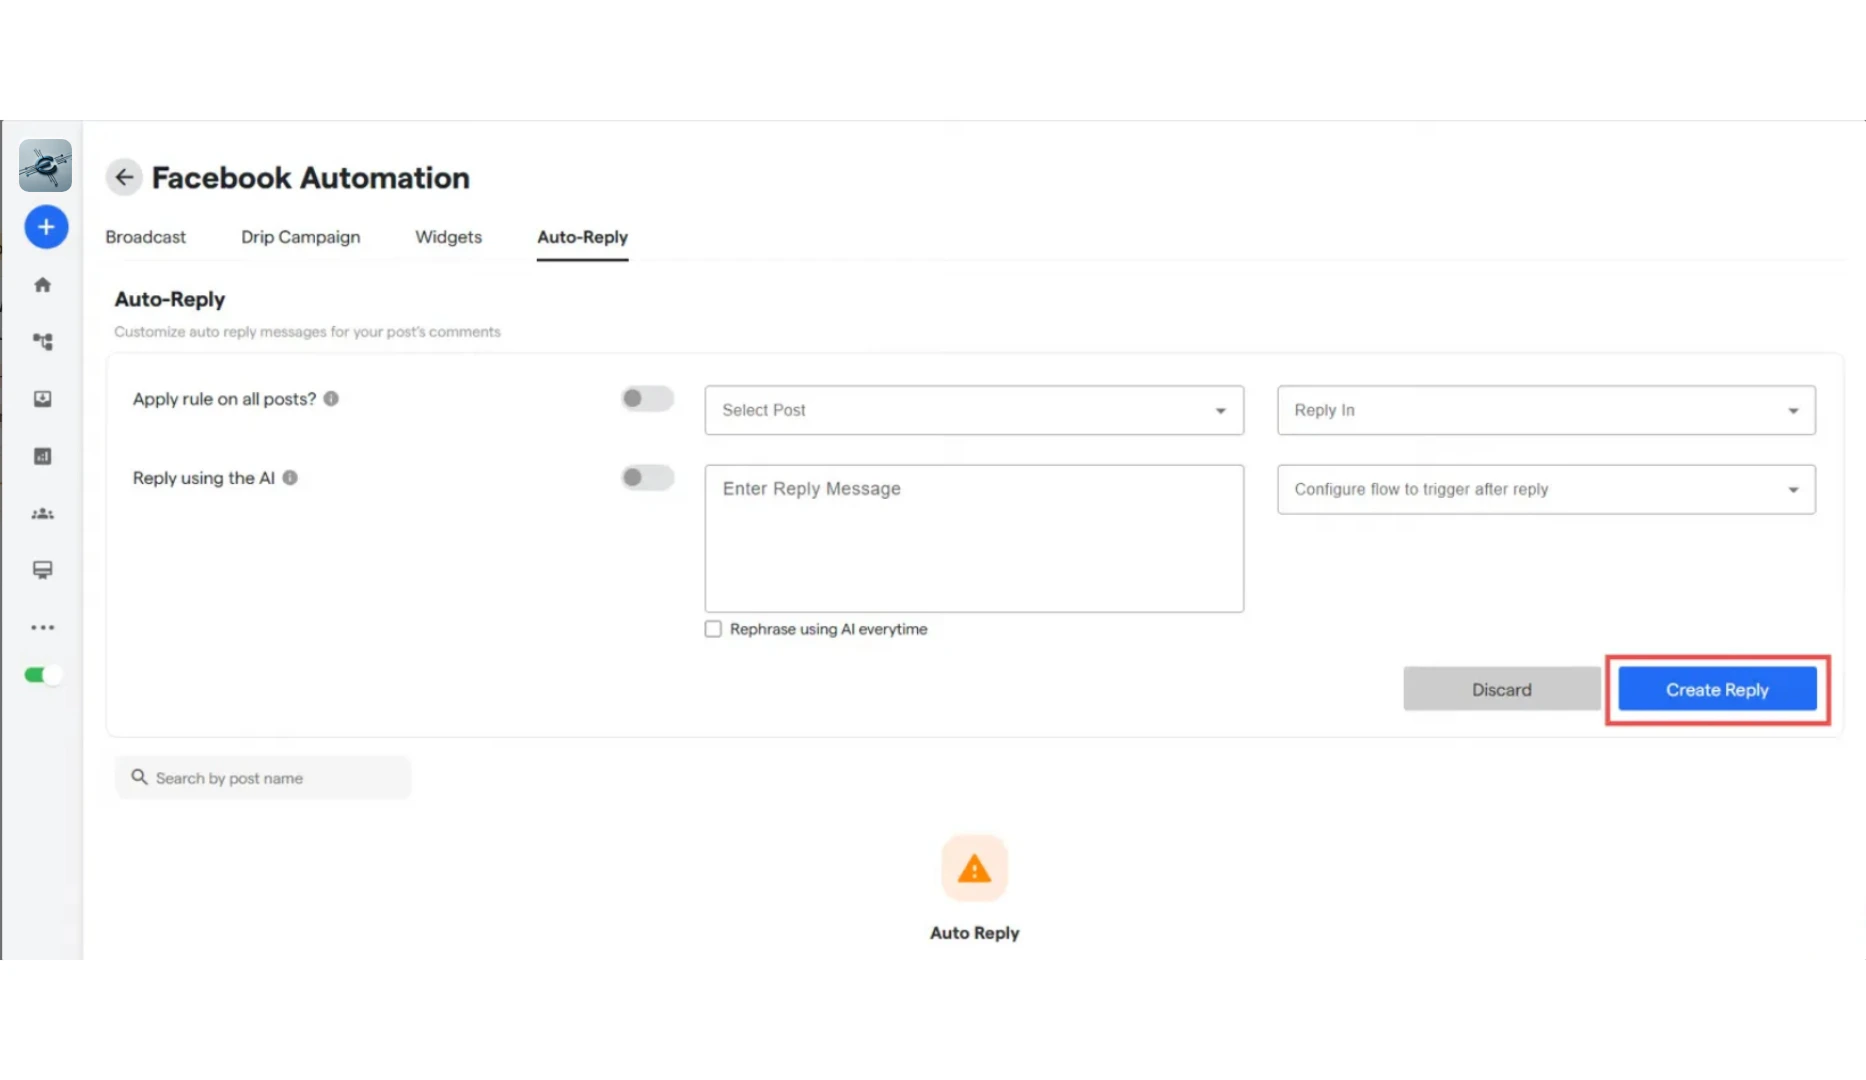The height and width of the screenshot is (1080, 1866).
Task: Click info icon next to Reply using the AI
Action: (290, 477)
